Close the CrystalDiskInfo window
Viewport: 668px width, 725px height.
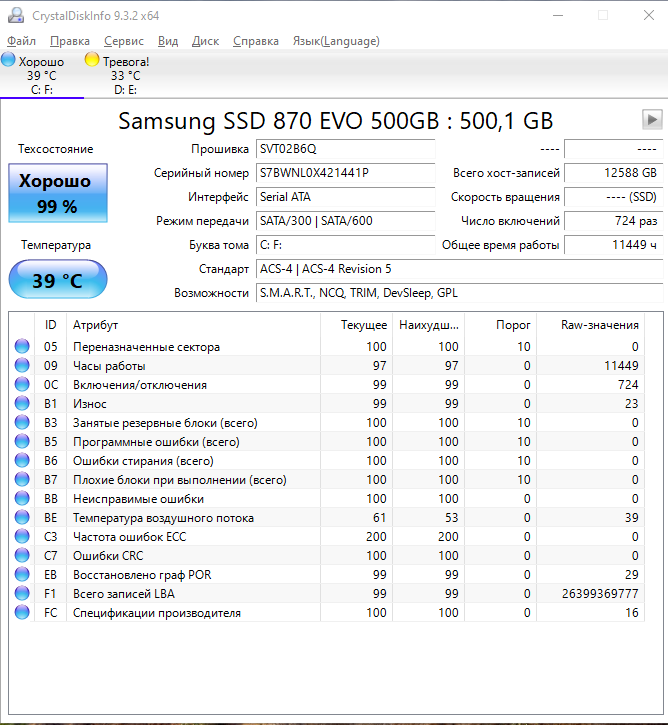click(x=649, y=15)
